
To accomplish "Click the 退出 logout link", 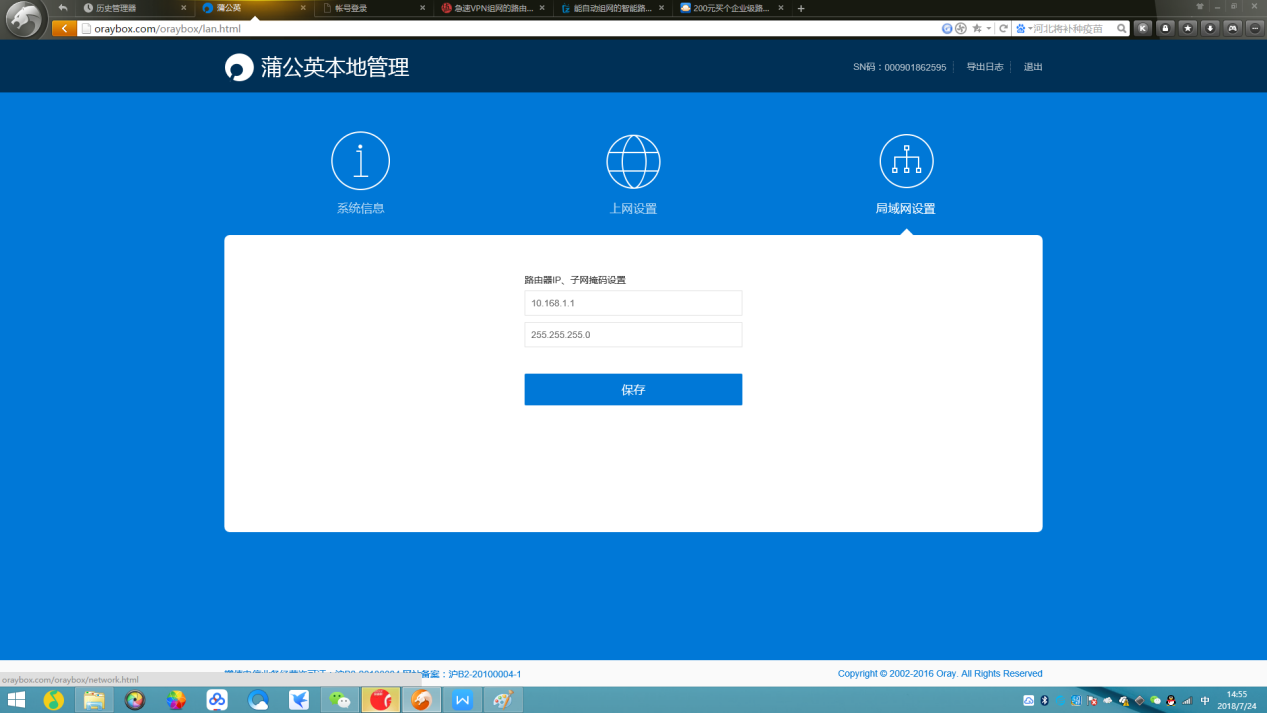I will (x=1033, y=67).
